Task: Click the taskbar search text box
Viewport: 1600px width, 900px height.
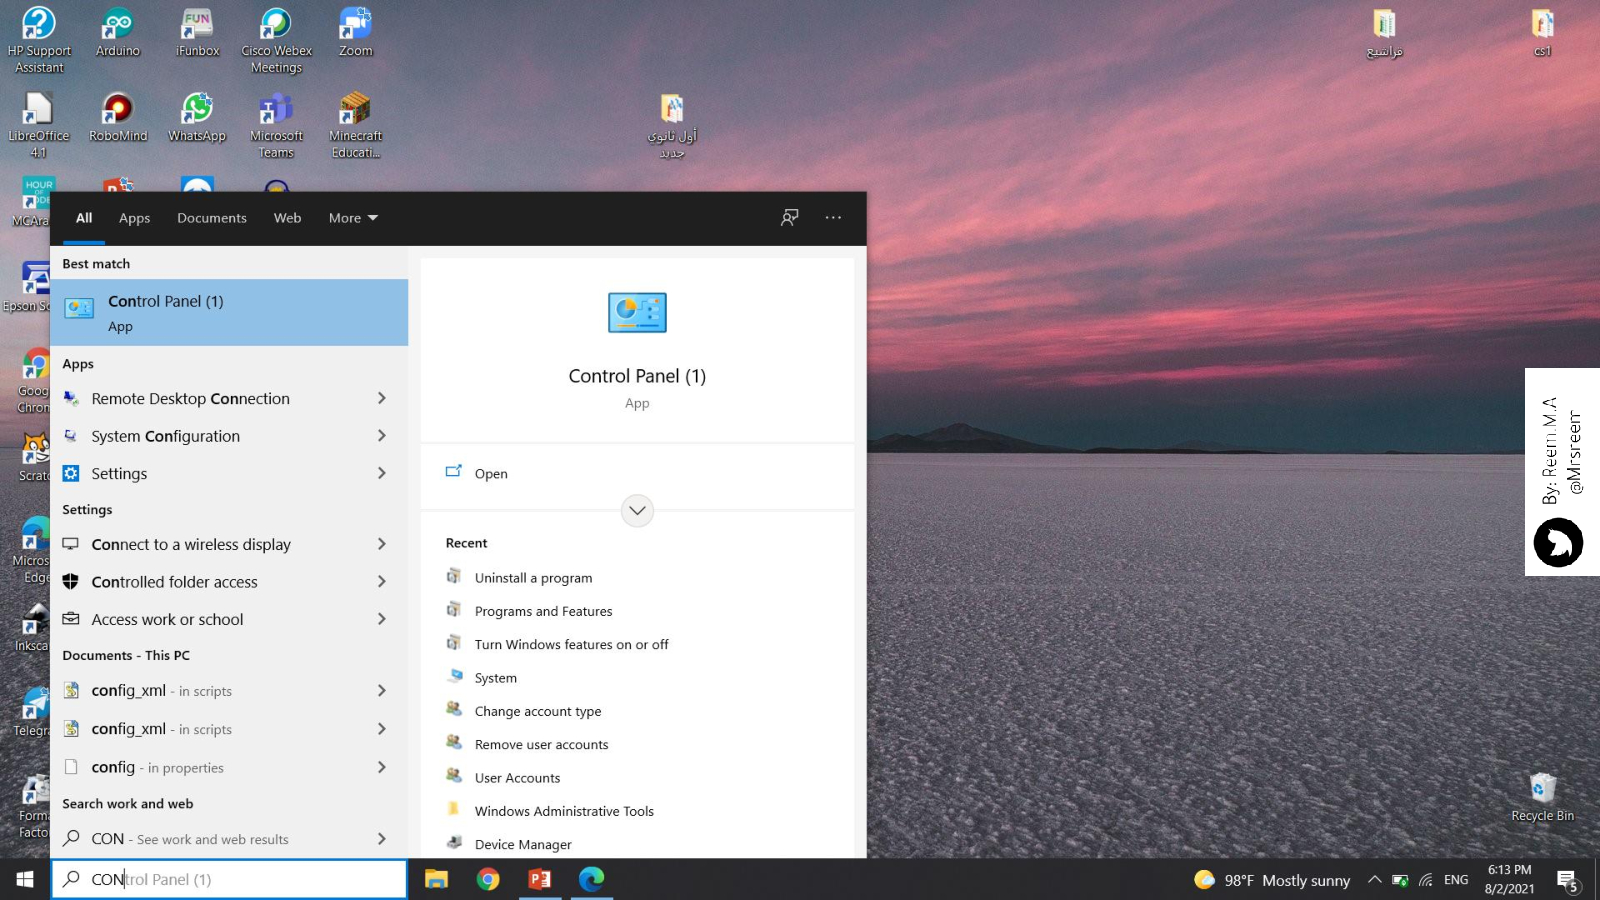Action: tap(230, 879)
